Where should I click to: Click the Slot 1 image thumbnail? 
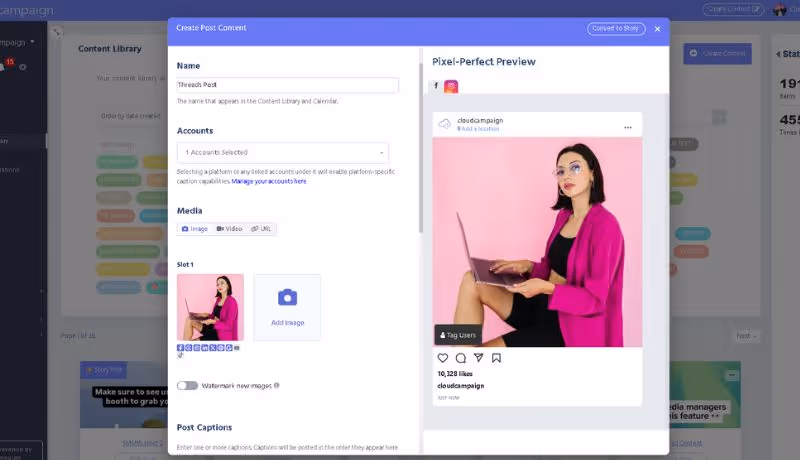click(x=210, y=308)
